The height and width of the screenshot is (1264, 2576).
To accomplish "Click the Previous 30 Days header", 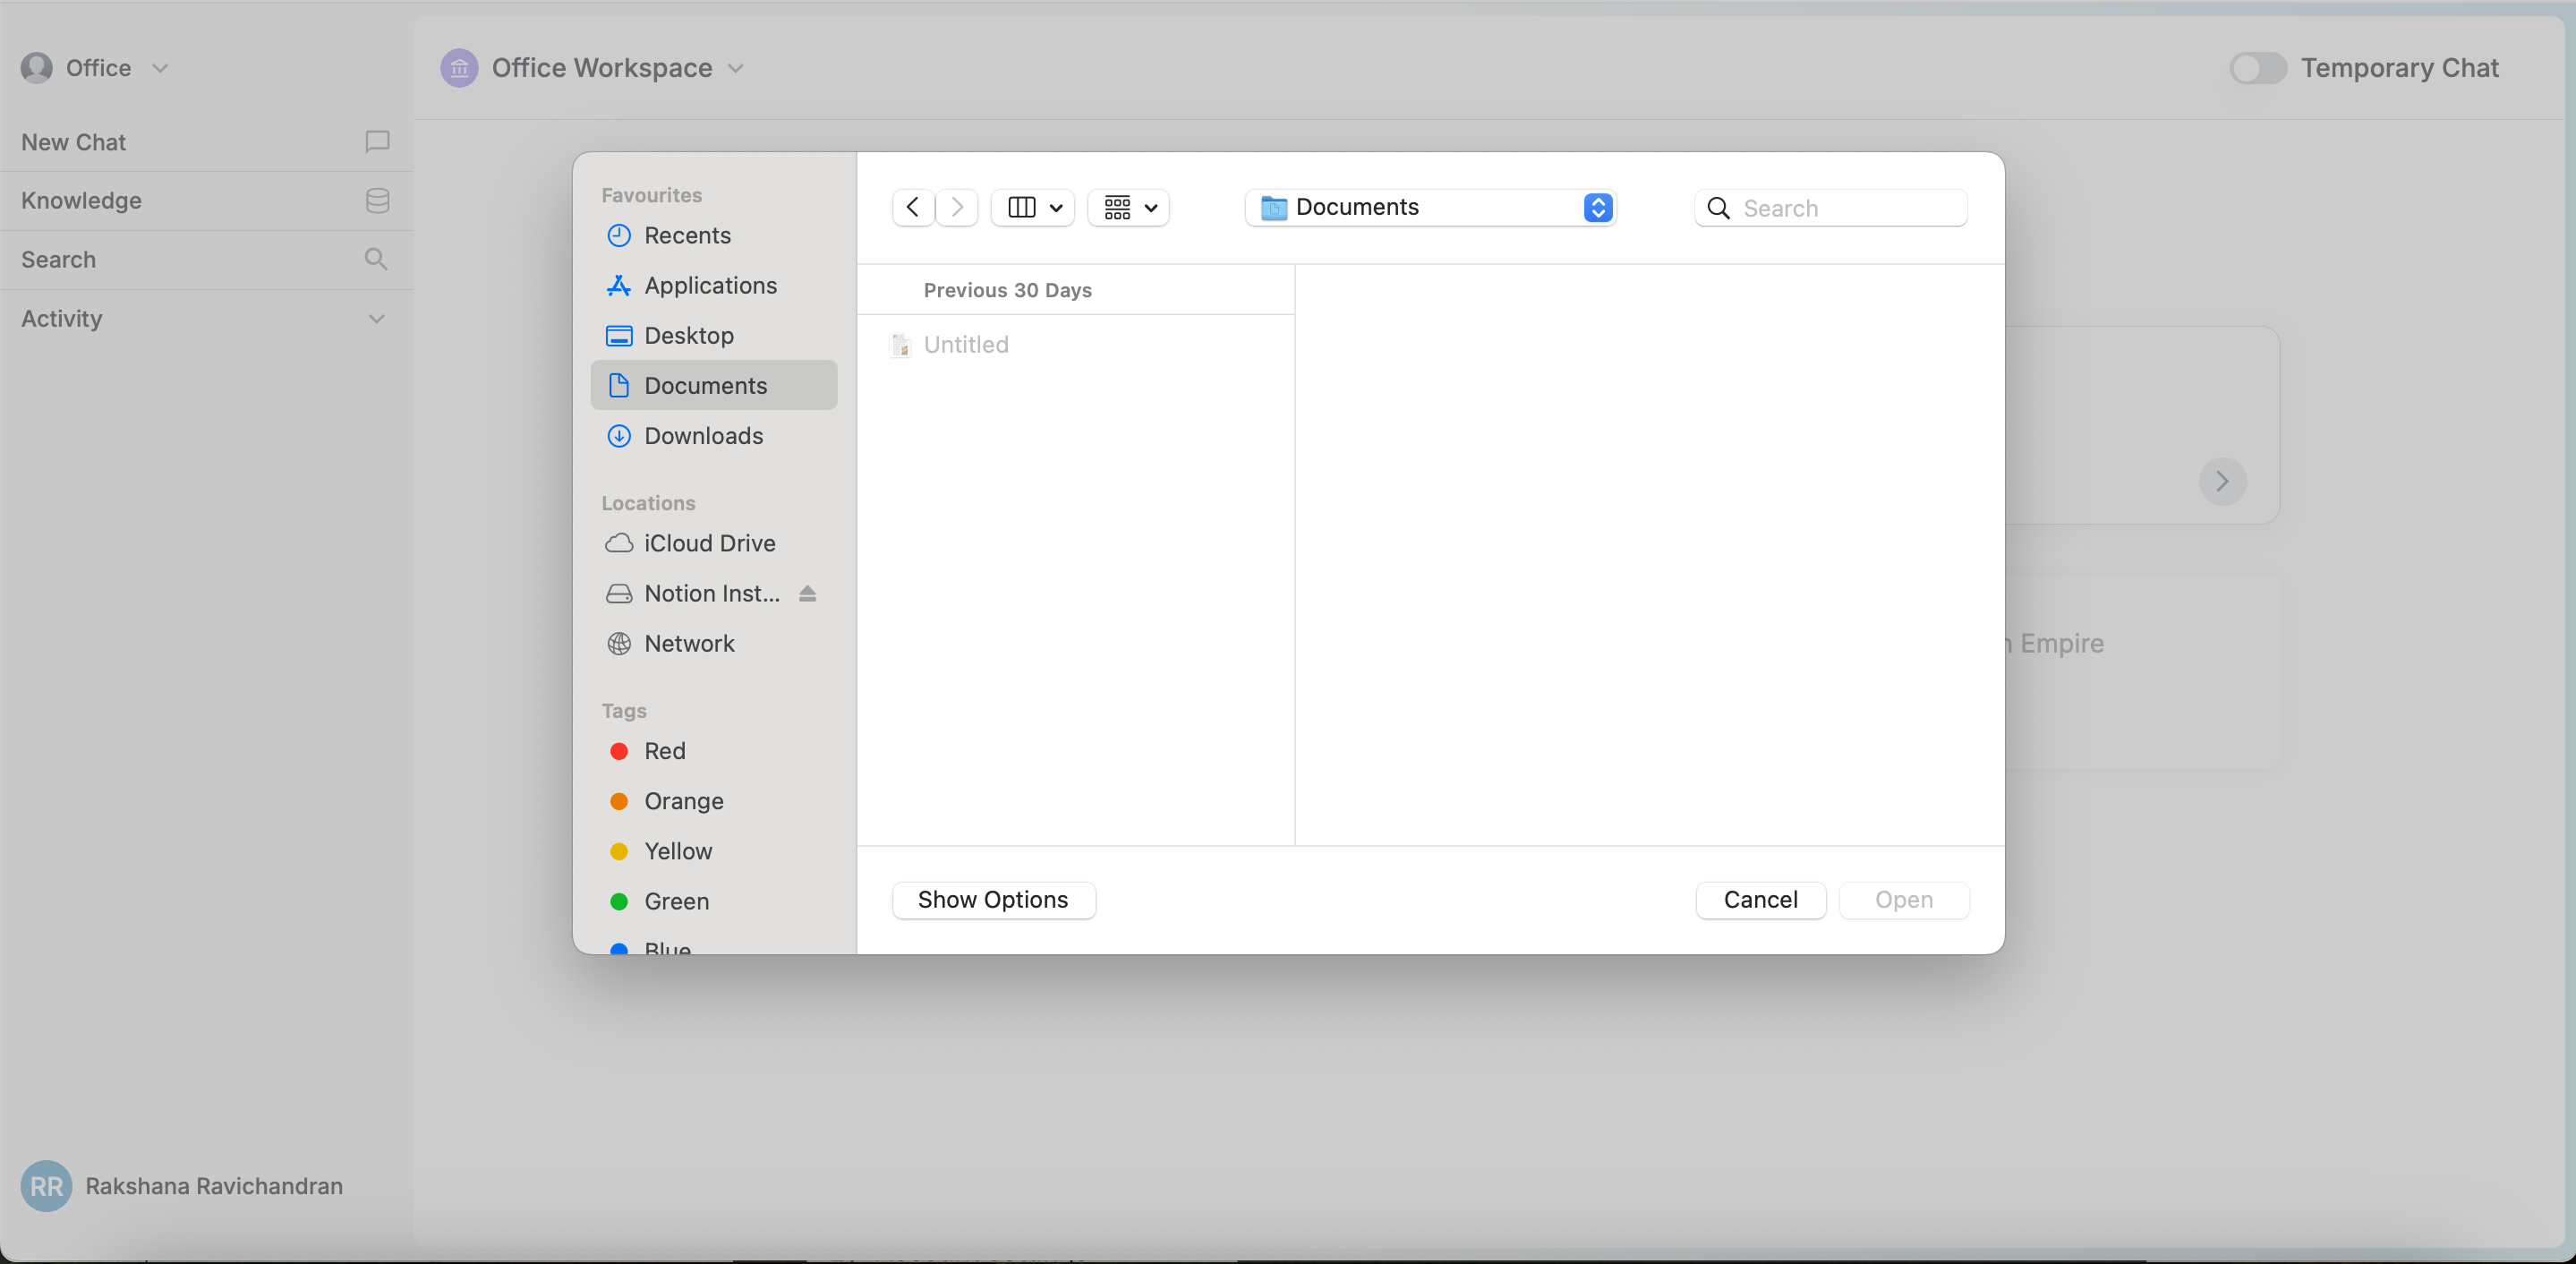I will pos(1007,290).
